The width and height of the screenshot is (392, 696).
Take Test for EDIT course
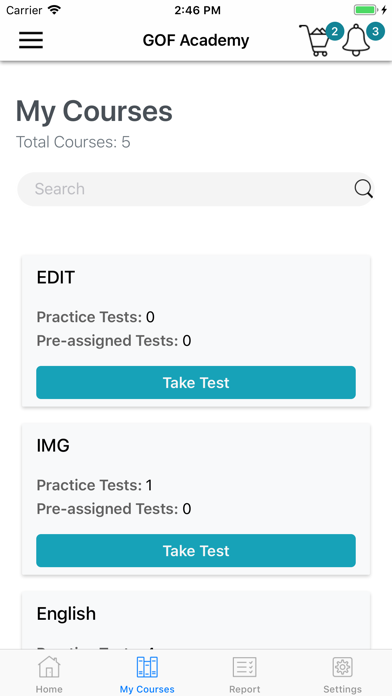[x=196, y=383]
